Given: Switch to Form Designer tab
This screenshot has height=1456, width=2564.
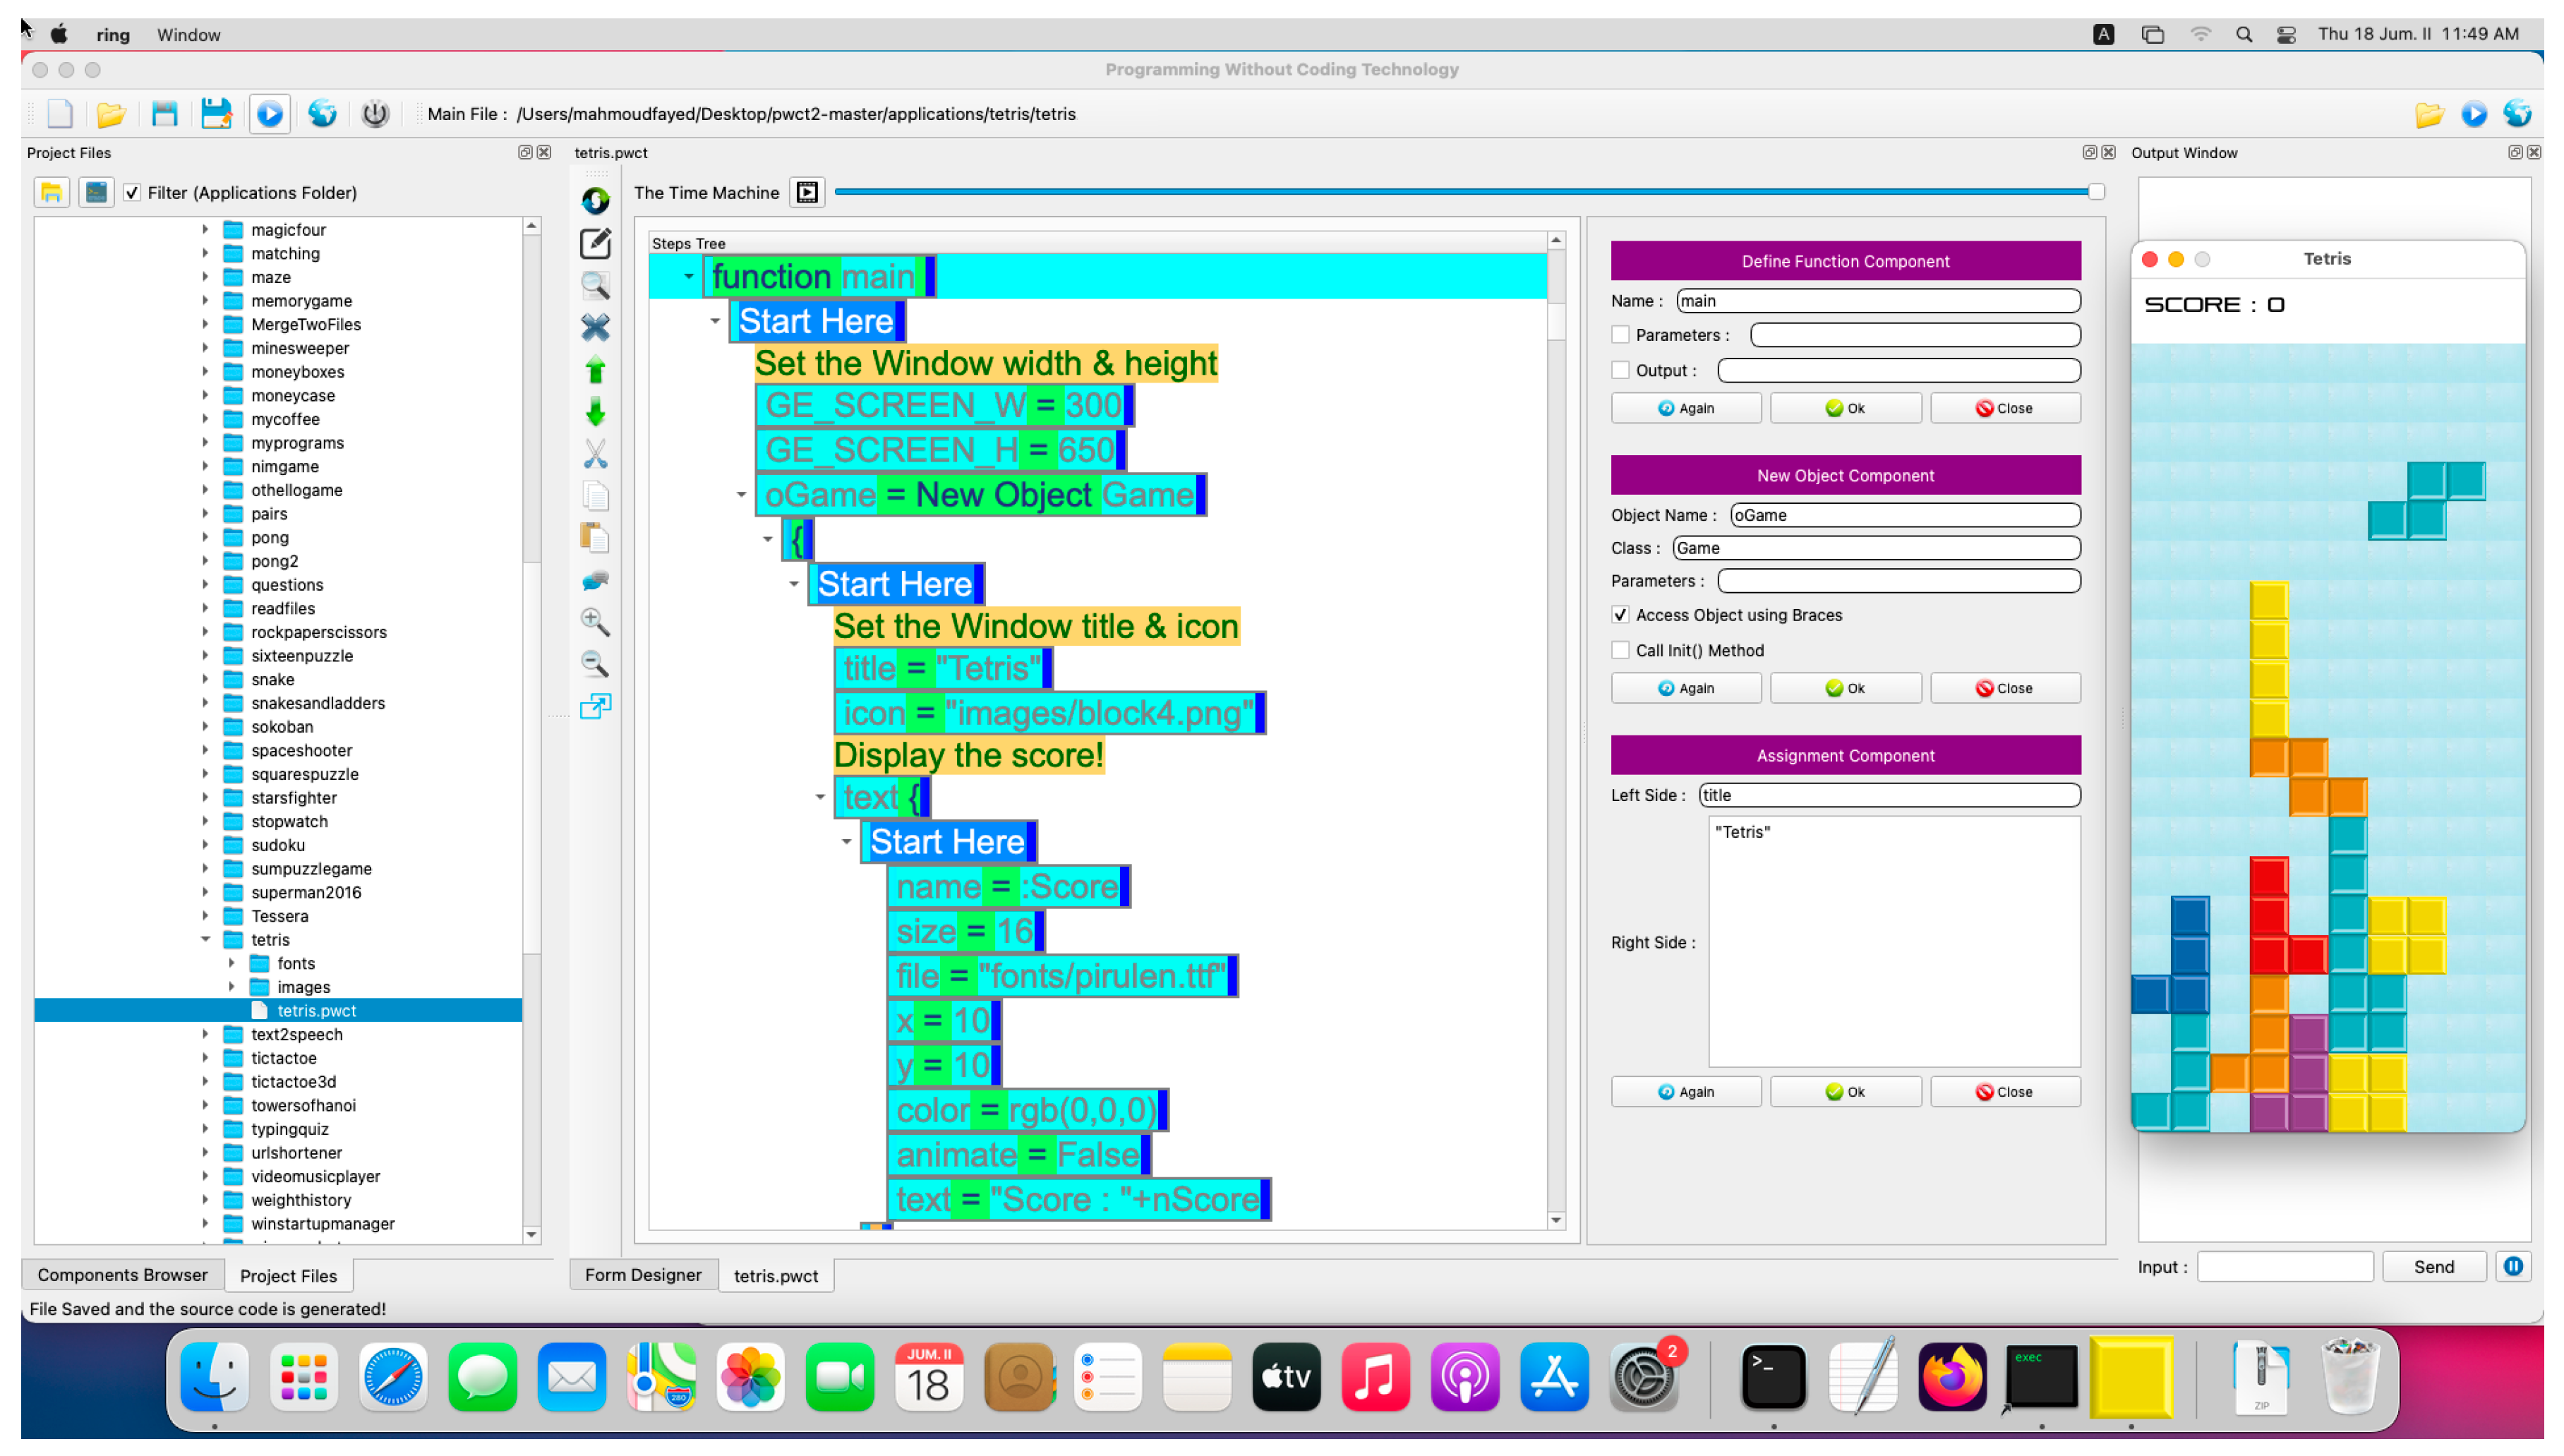Looking at the screenshot, I should coord(643,1275).
